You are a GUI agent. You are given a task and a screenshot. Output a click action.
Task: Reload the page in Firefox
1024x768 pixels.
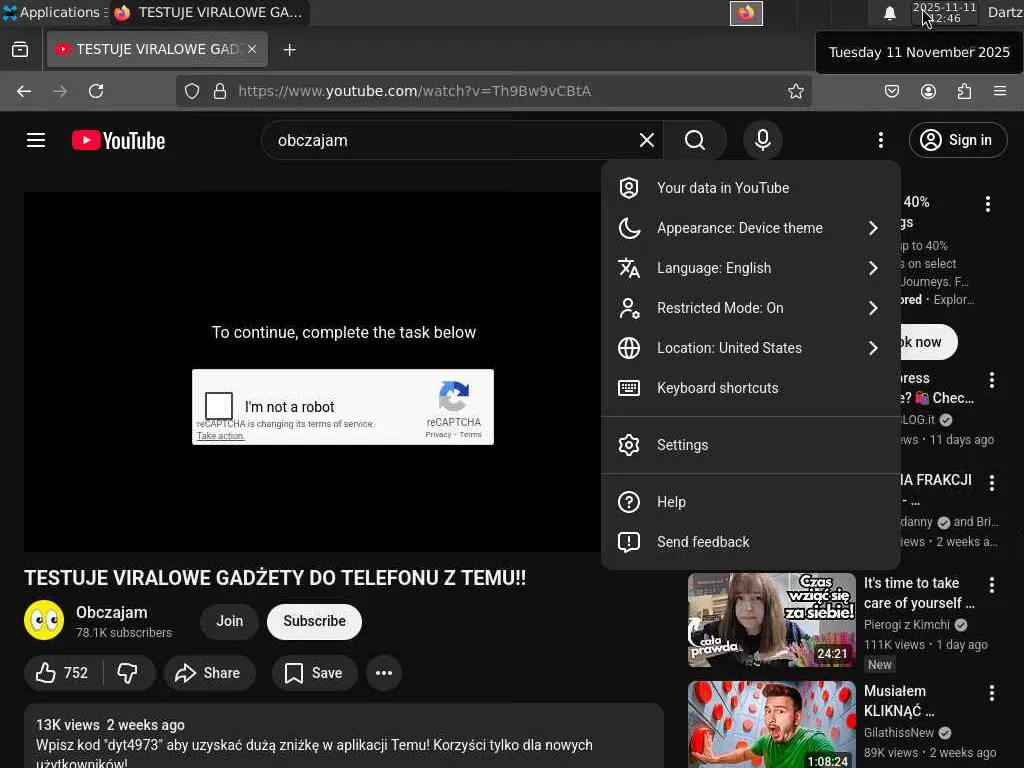96,91
